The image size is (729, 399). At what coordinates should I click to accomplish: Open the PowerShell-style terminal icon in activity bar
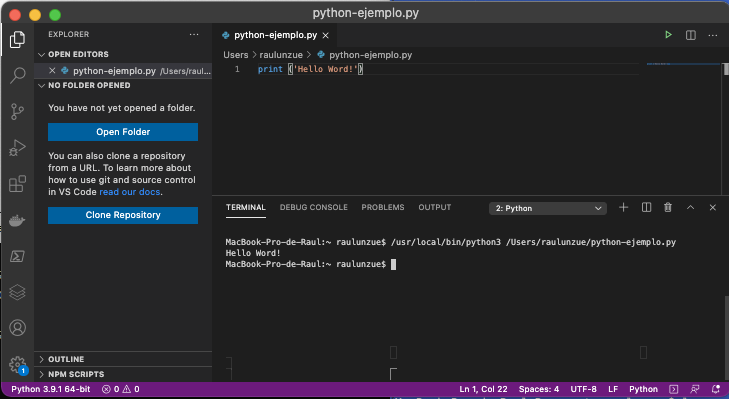click(17, 256)
